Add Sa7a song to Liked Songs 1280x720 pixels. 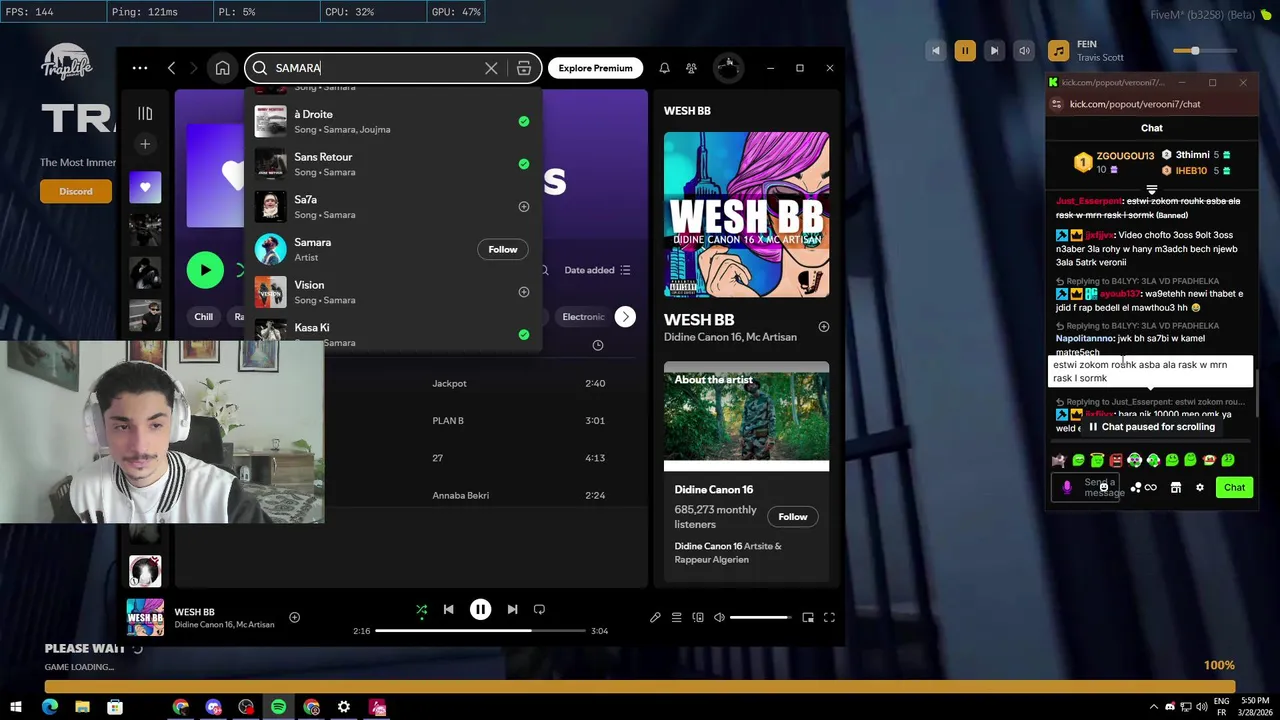click(524, 207)
